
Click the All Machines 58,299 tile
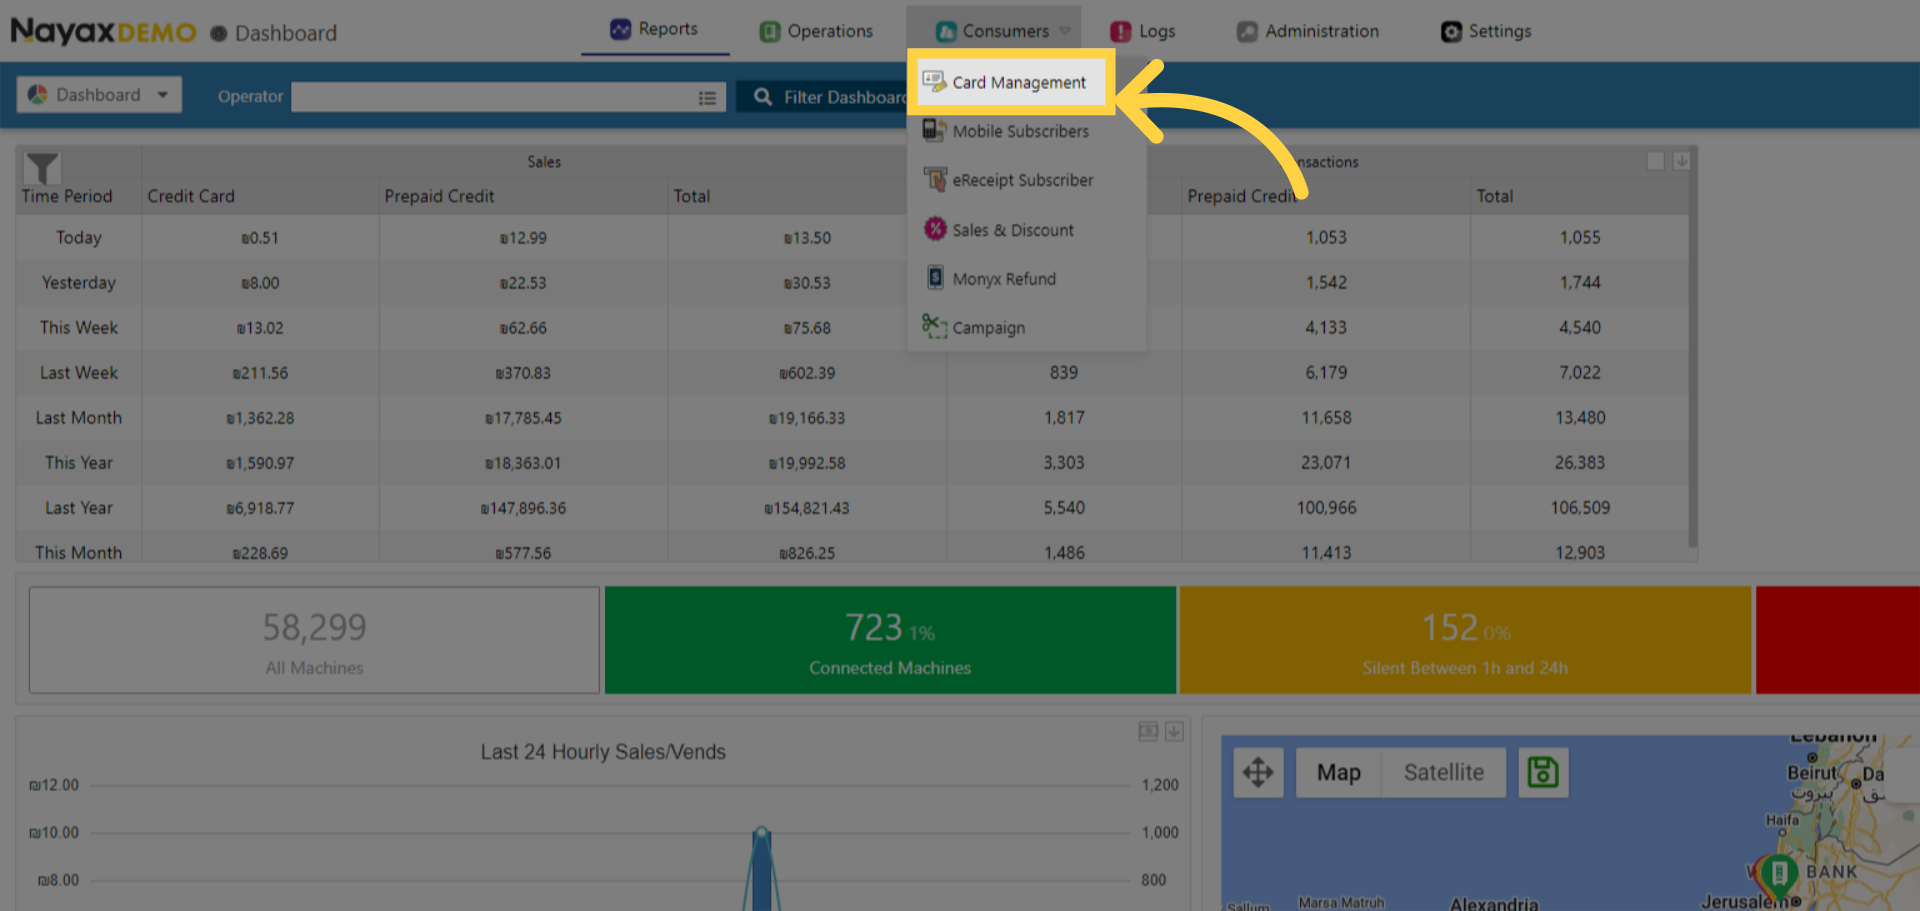click(314, 640)
